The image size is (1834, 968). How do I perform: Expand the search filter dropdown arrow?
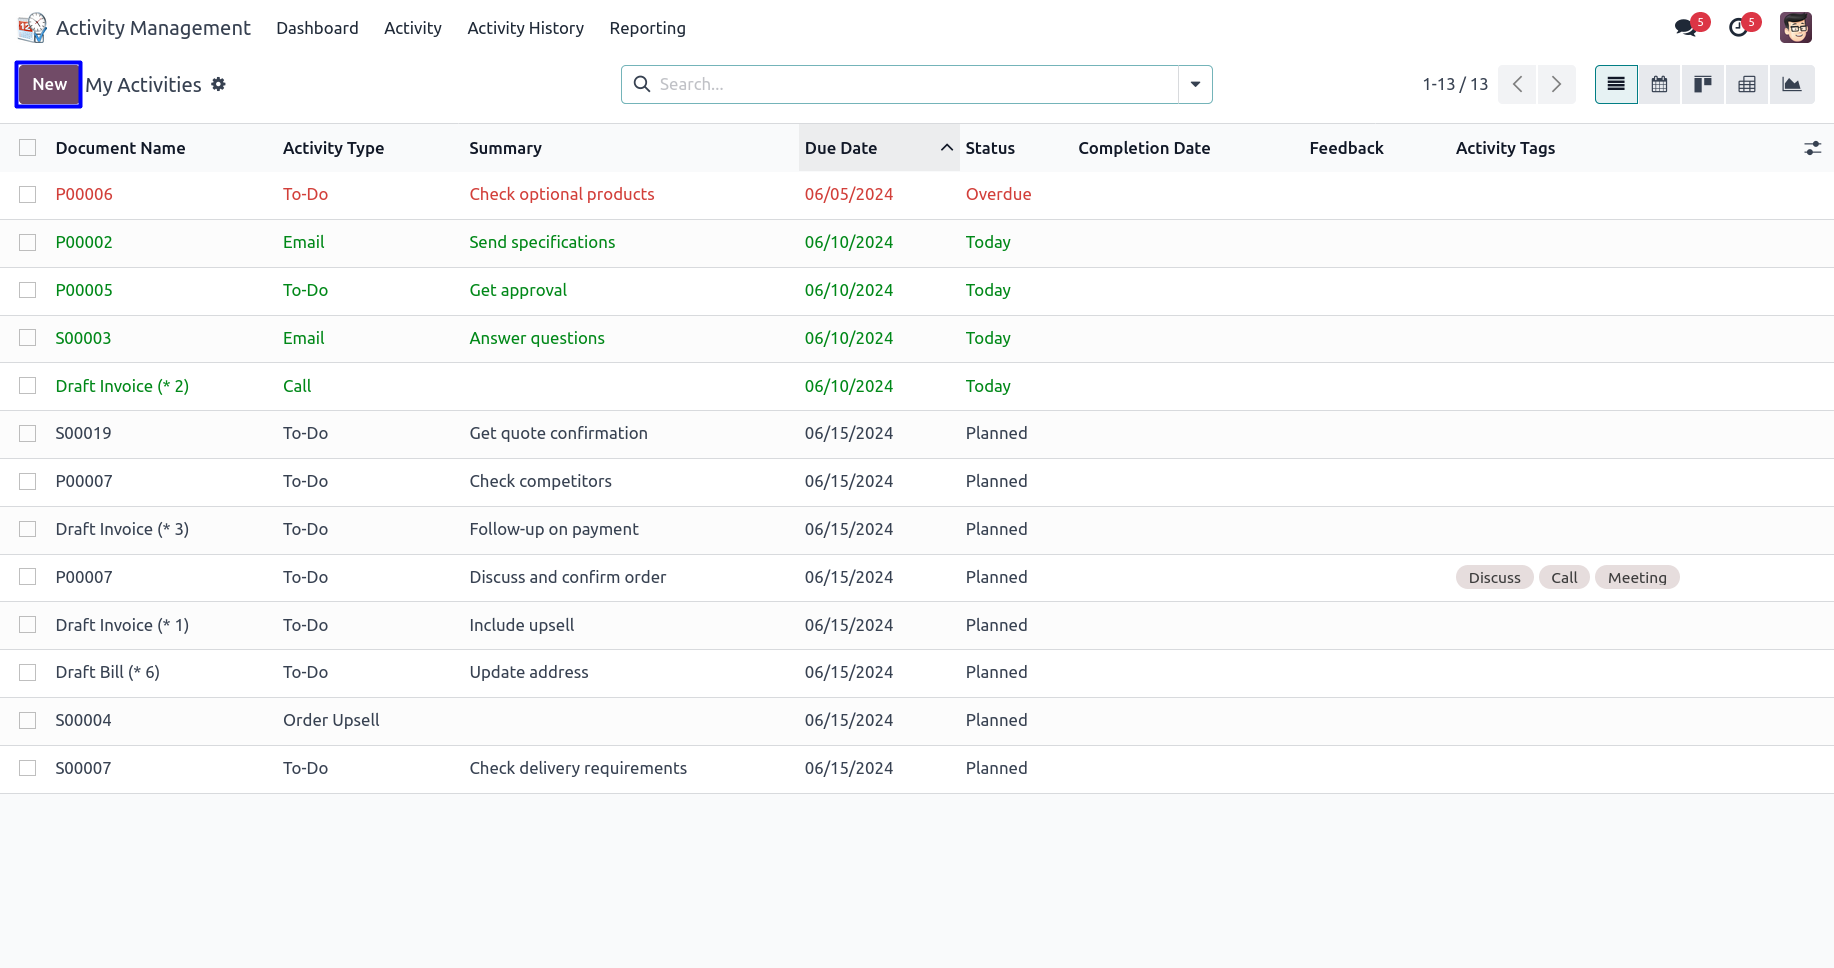(x=1195, y=85)
